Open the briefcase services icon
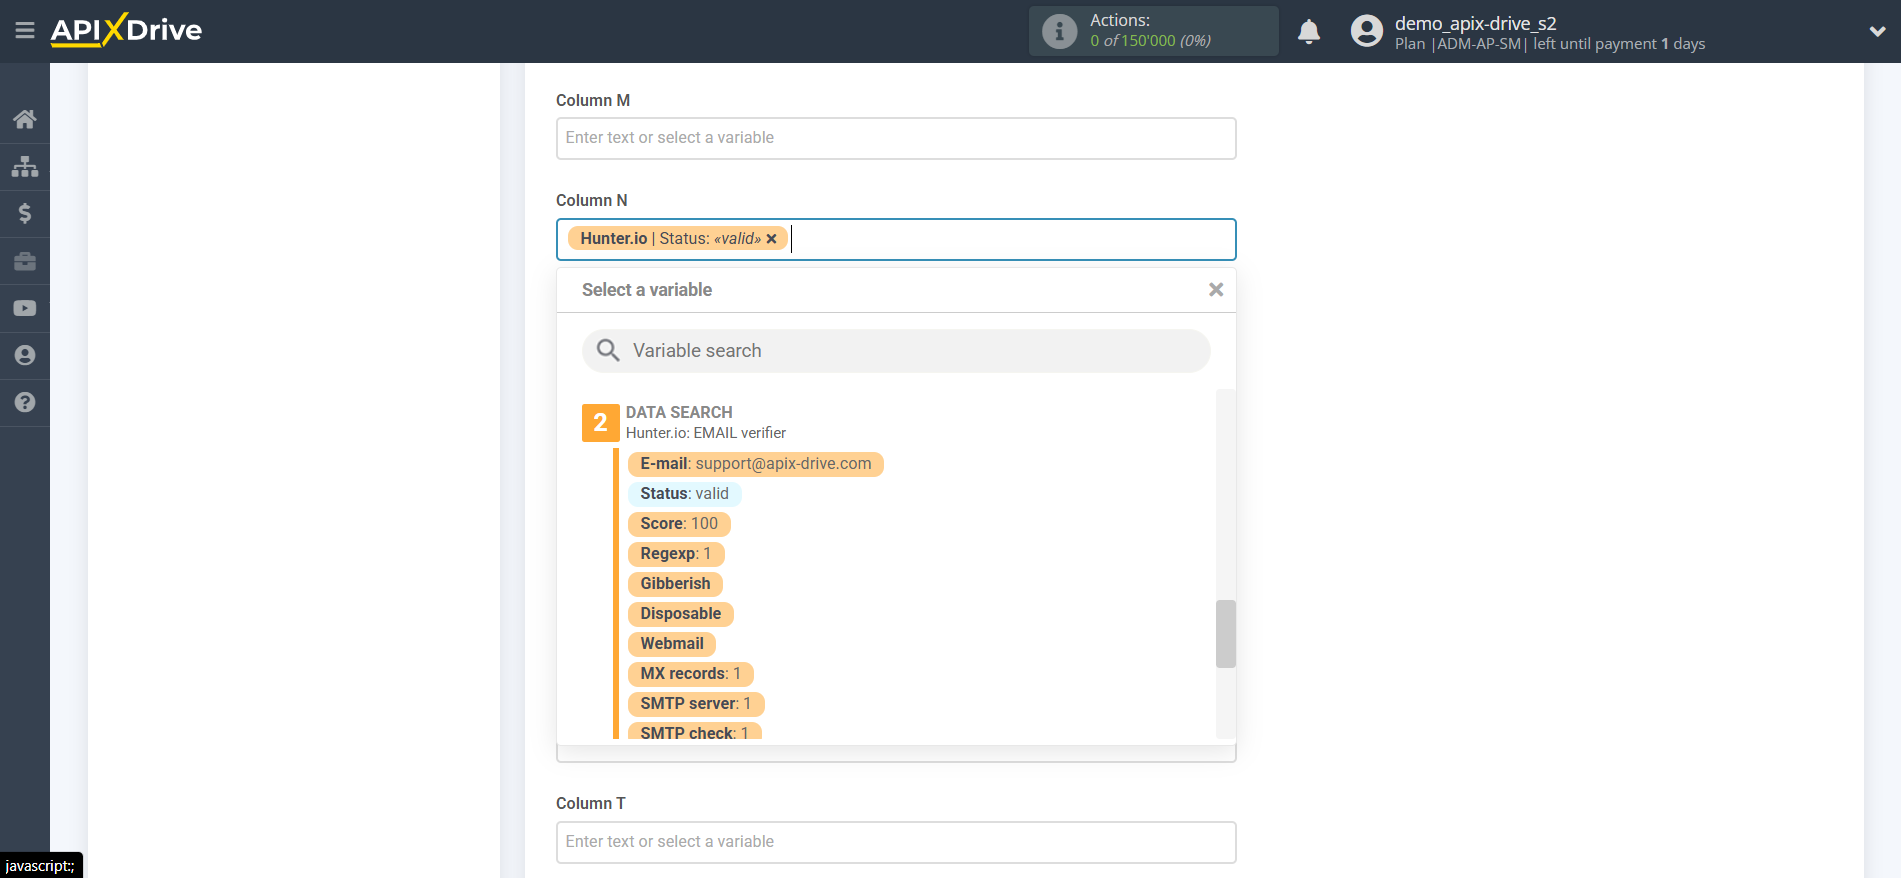This screenshot has height=878, width=1901. tap(25, 261)
